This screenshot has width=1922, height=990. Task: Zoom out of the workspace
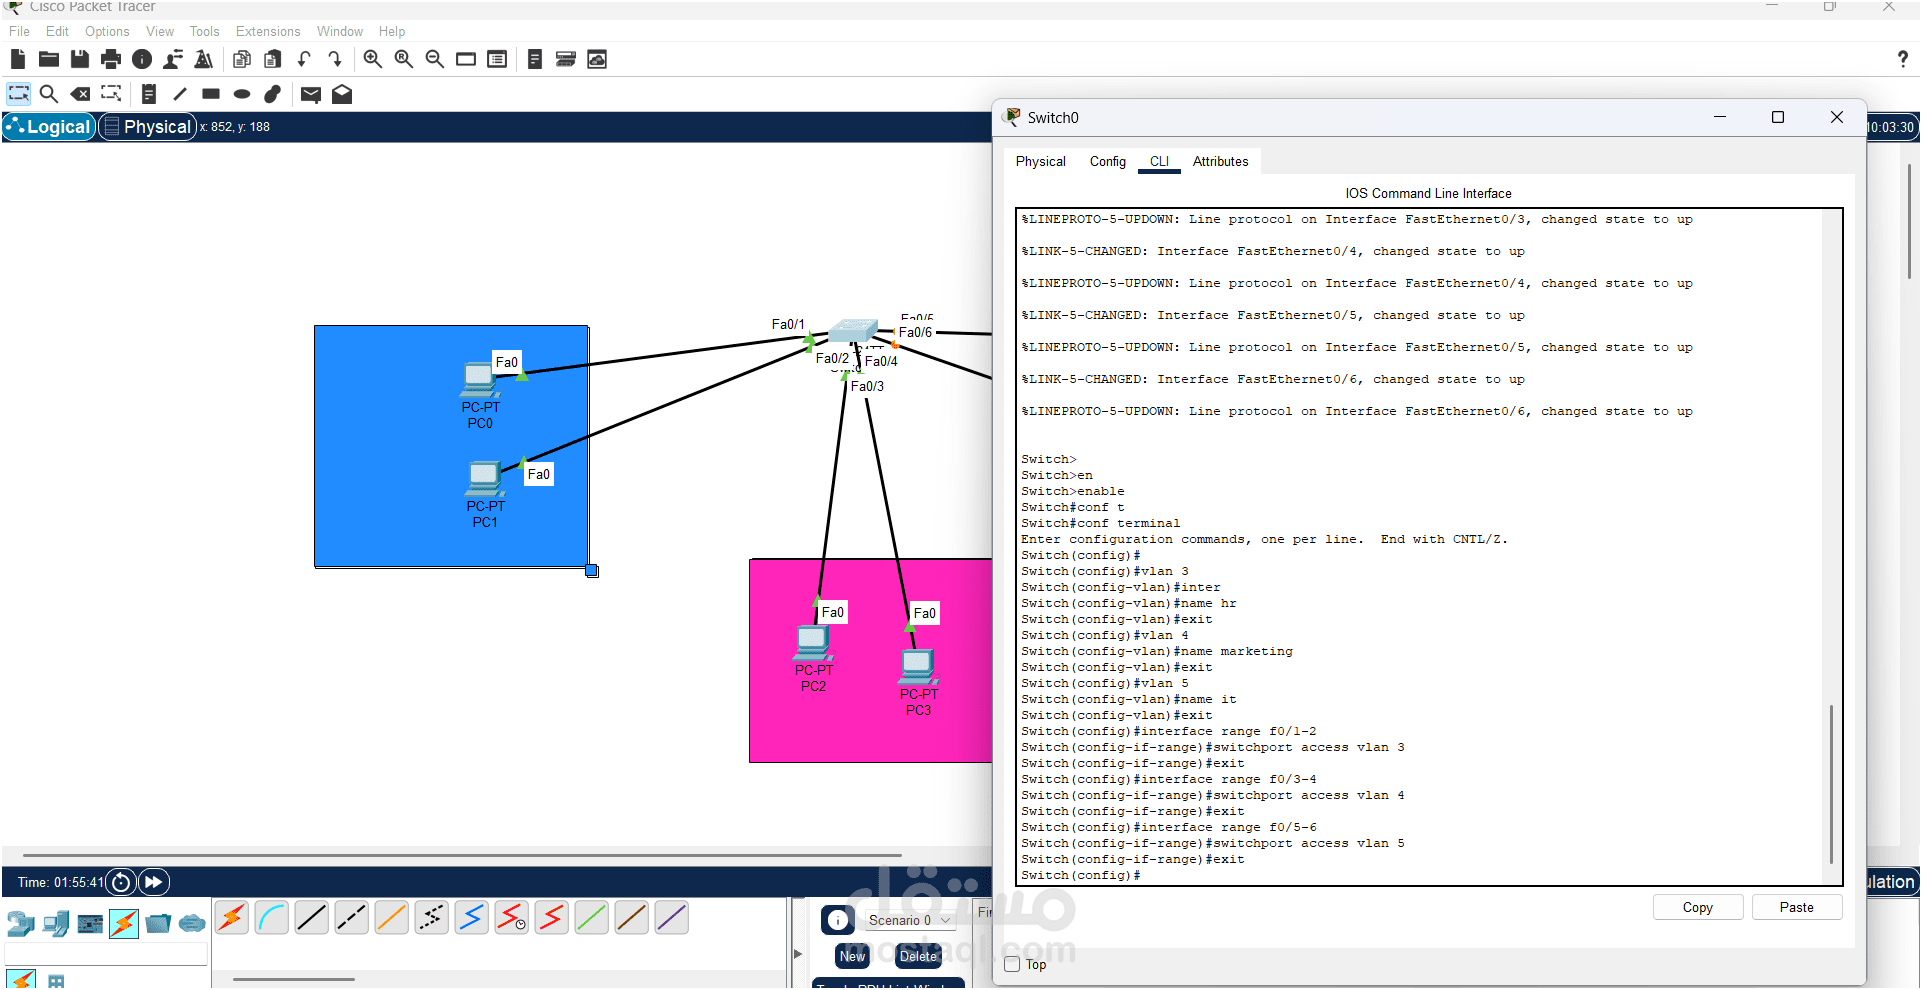pos(435,60)
